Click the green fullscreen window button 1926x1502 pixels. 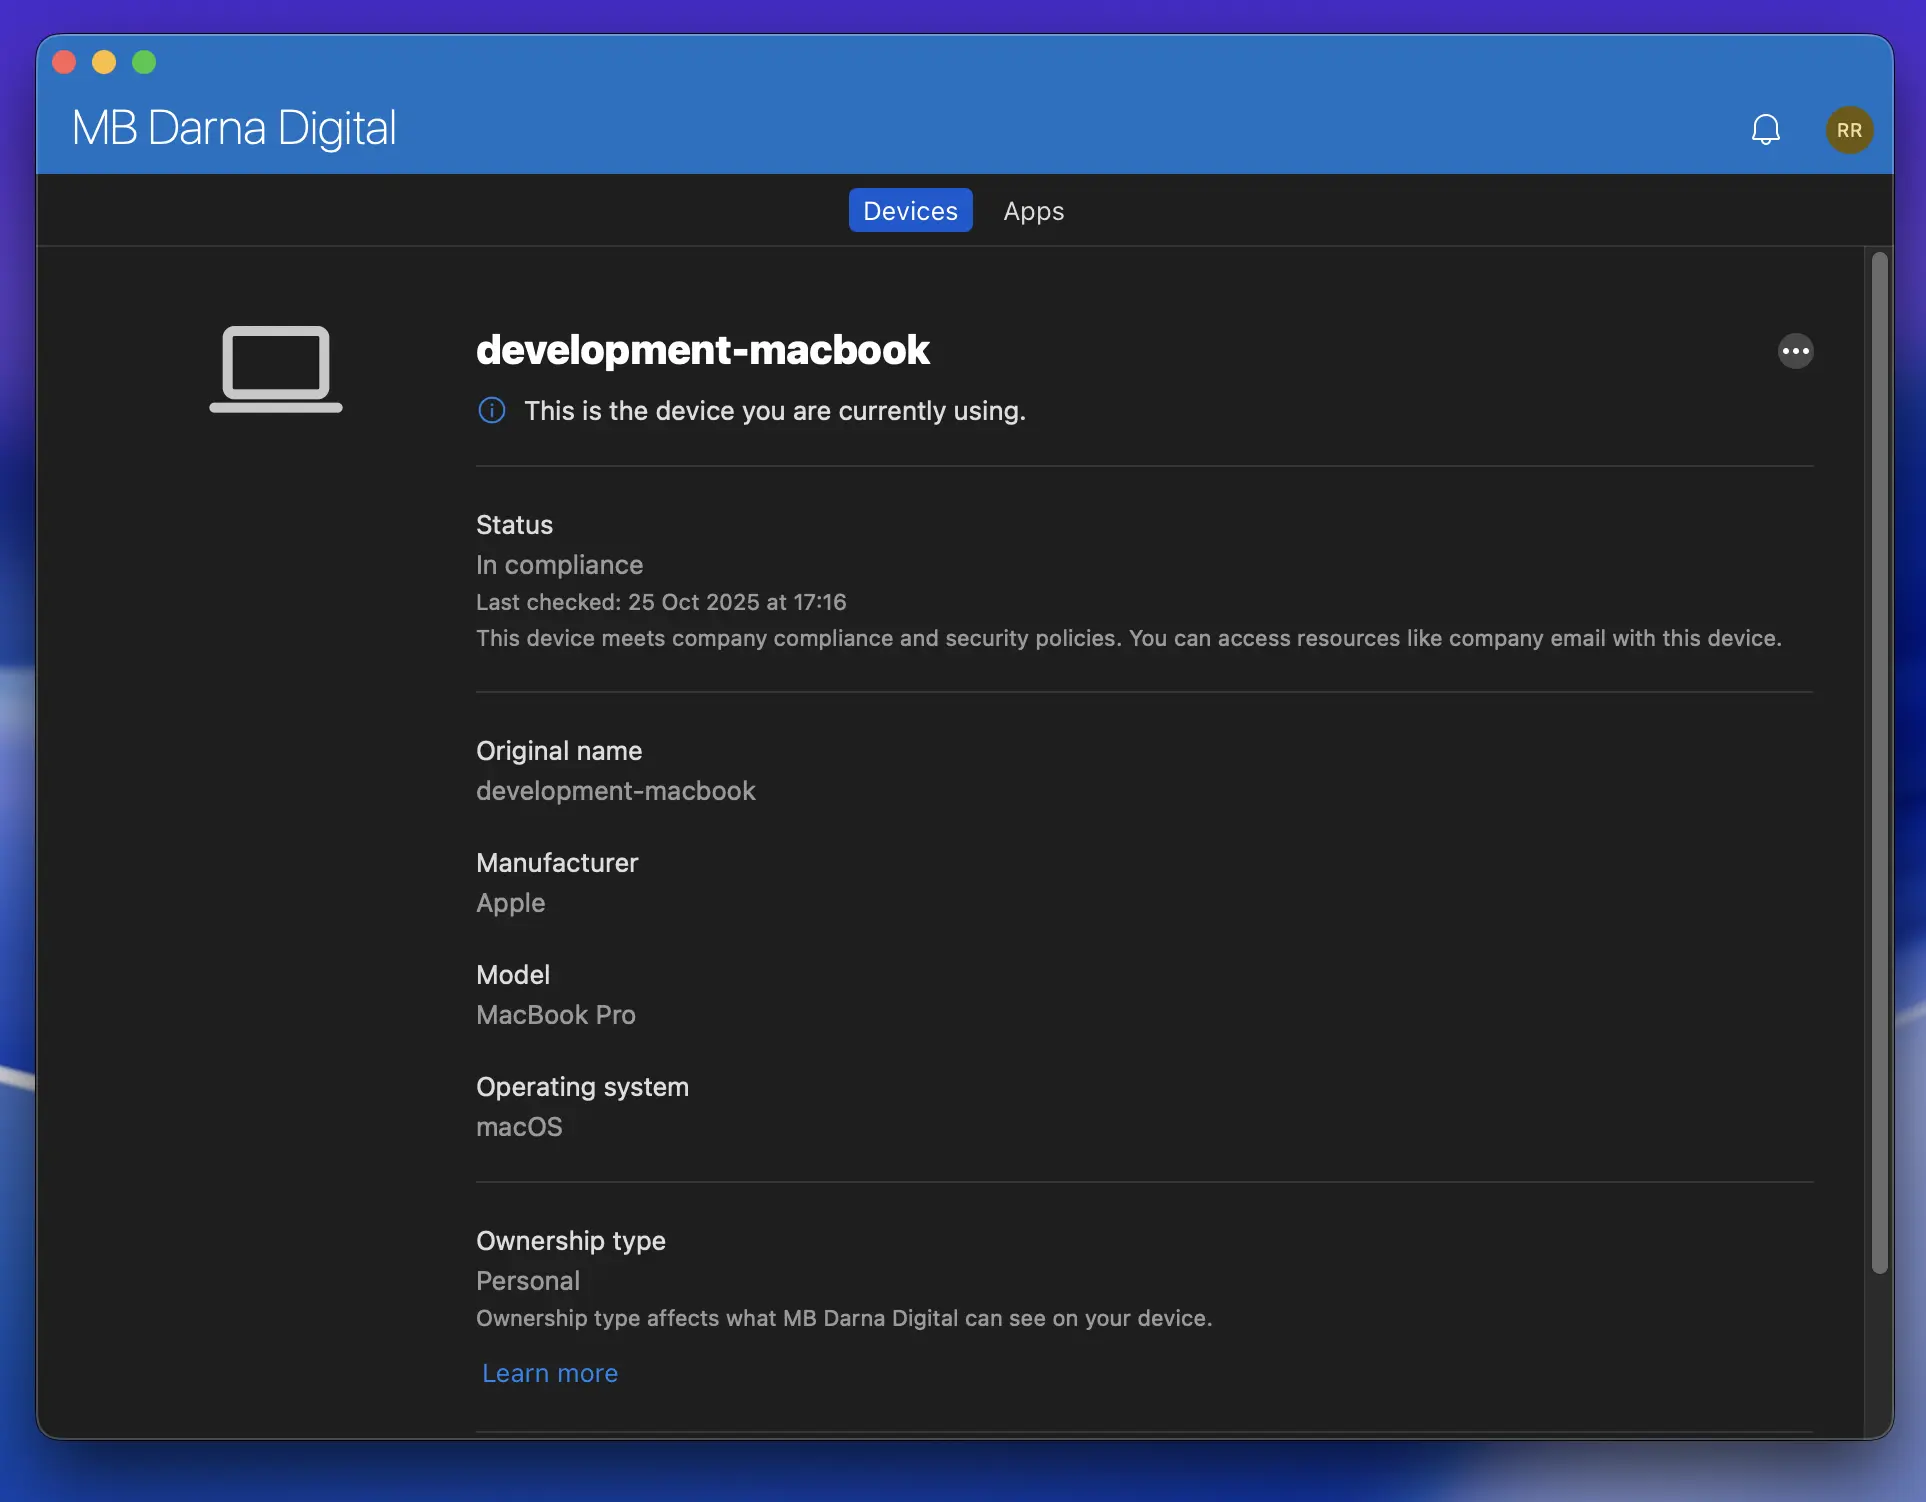(144, 62)
